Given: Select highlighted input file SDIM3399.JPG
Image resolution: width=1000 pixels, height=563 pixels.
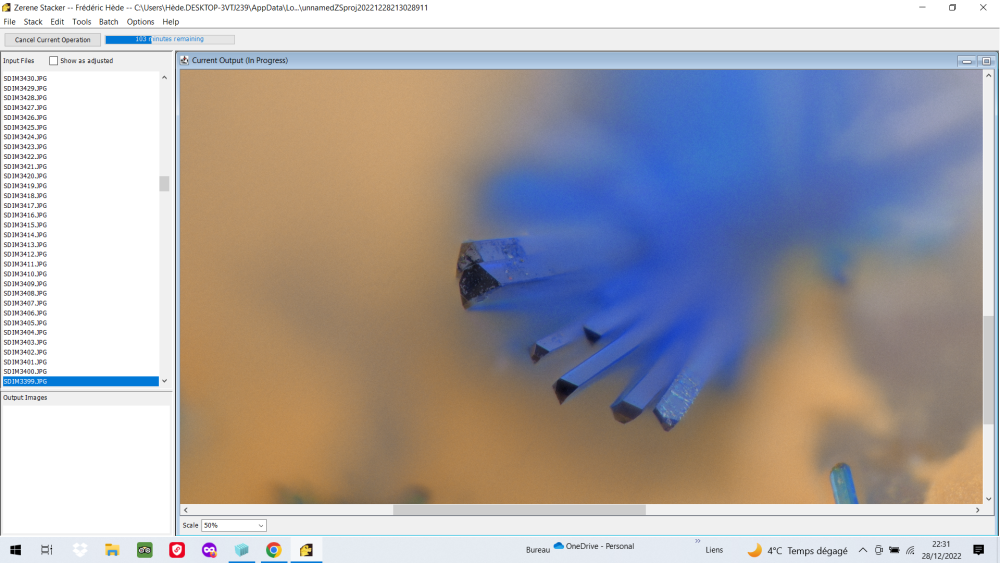Looking at the screenshot, I should tap(80, 381).
